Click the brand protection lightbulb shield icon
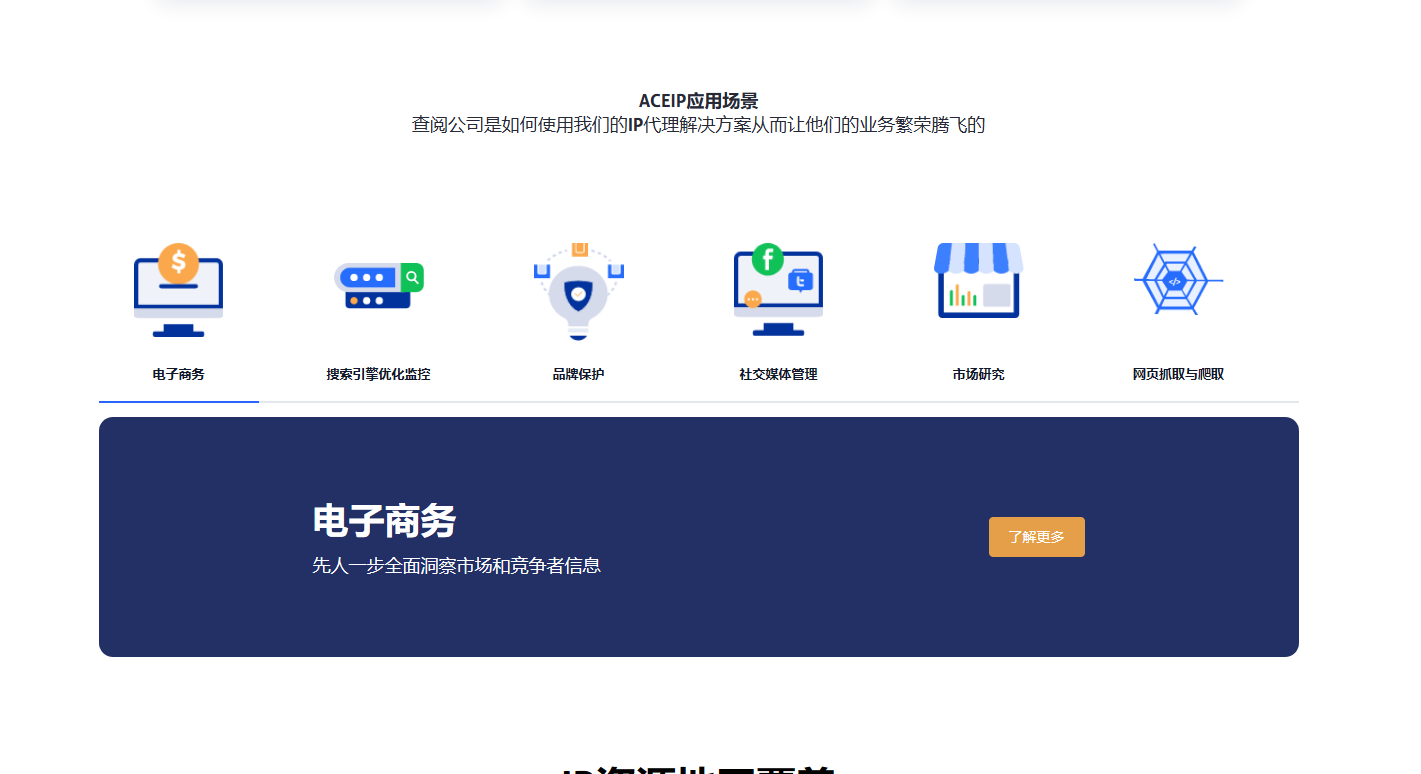1421x774 pixels. pyautogui.click(x=578, y=290)
